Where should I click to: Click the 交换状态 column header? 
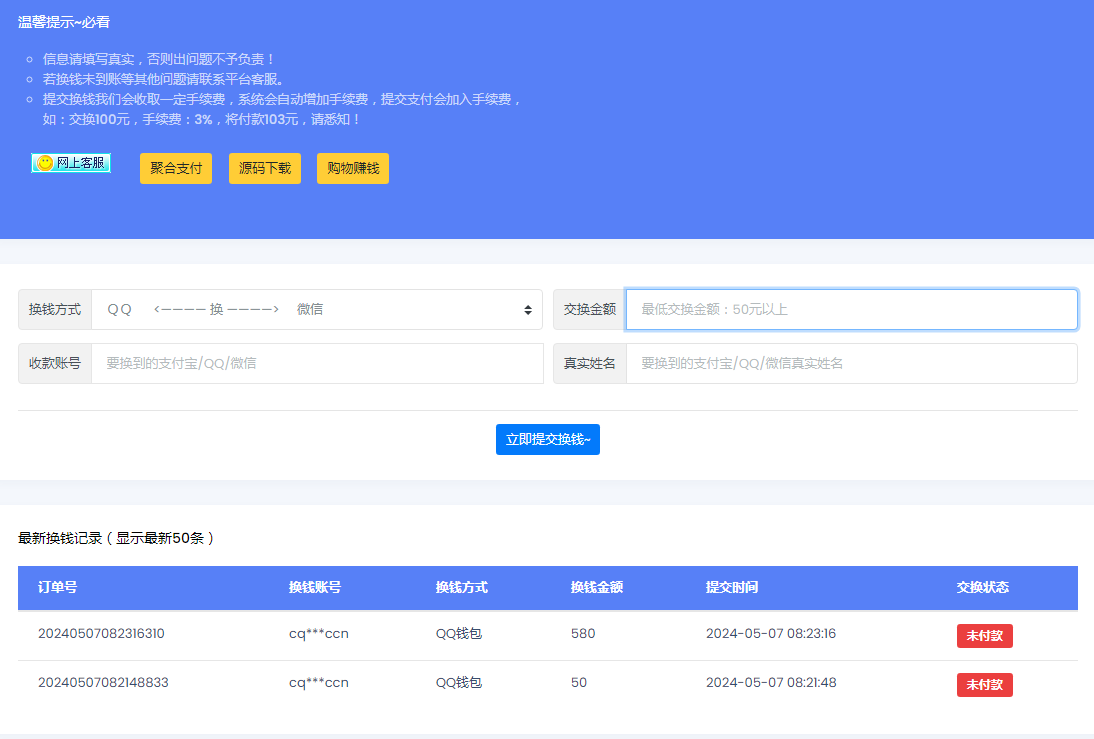point(983,588)
